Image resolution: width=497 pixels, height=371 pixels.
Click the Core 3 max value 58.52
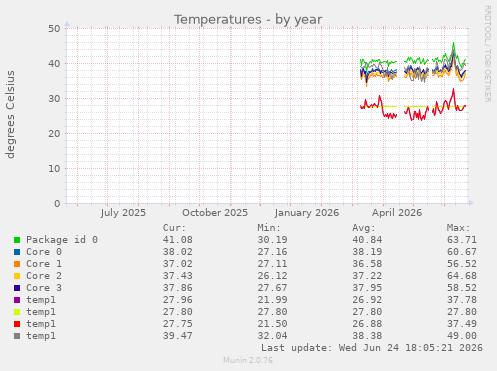click(x=462, y=288)
